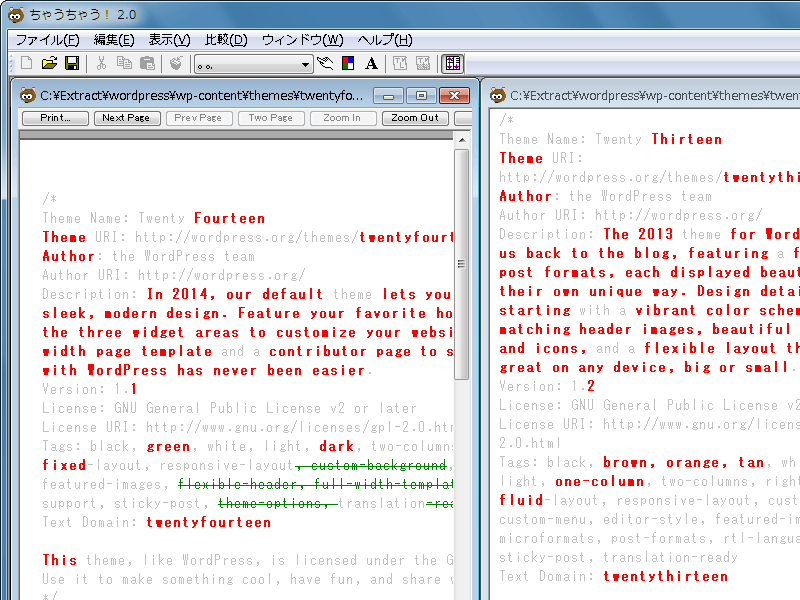Screen dimensions: 800x600
Task: Click the first greyed icon right of the A icon
Action: pyautogui.click(x=400, y=63)
